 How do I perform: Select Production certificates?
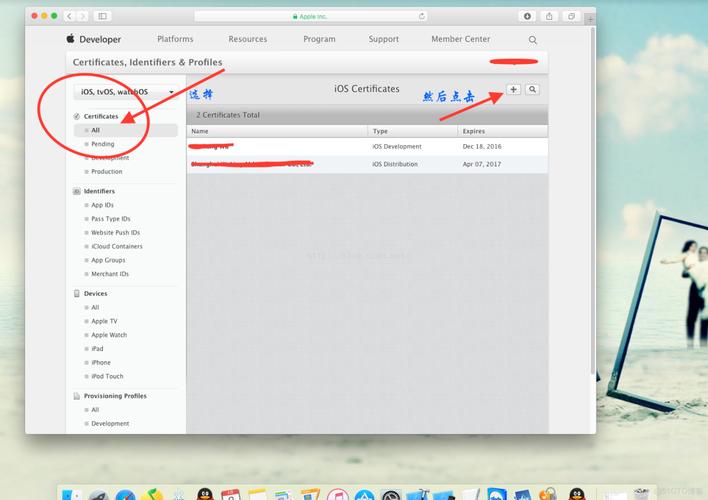pos(107,172)
